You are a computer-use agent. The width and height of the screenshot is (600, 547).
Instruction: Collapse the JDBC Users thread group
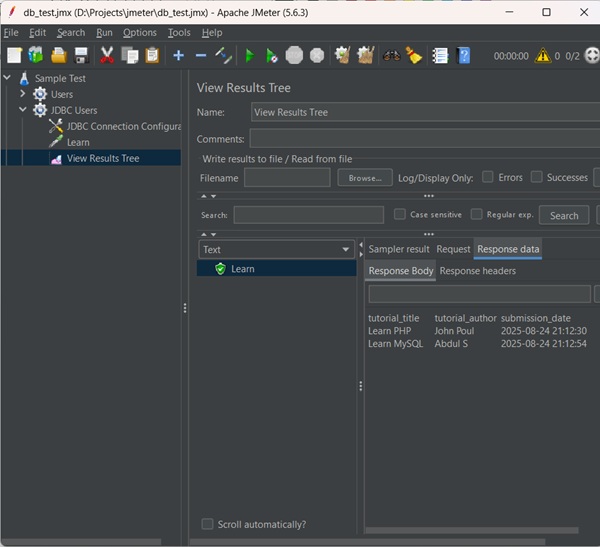tap(23, 109)
